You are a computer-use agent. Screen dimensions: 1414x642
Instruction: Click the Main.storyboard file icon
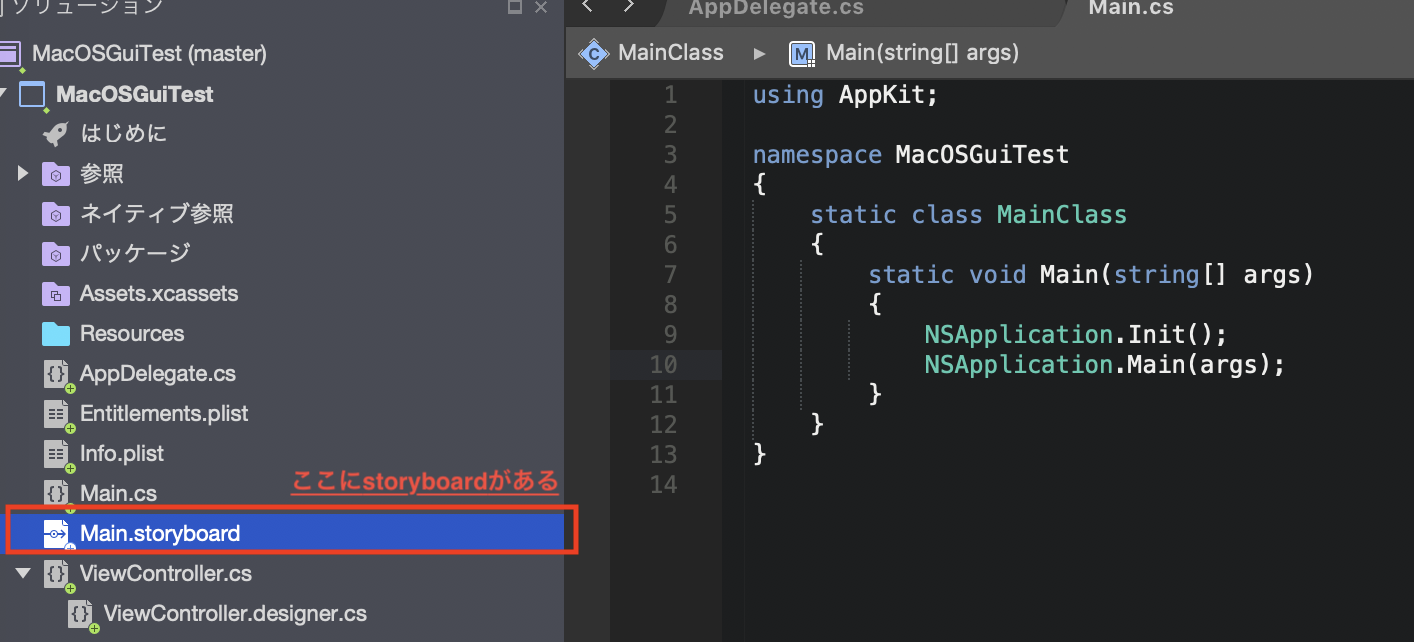[x=57, y=534]
